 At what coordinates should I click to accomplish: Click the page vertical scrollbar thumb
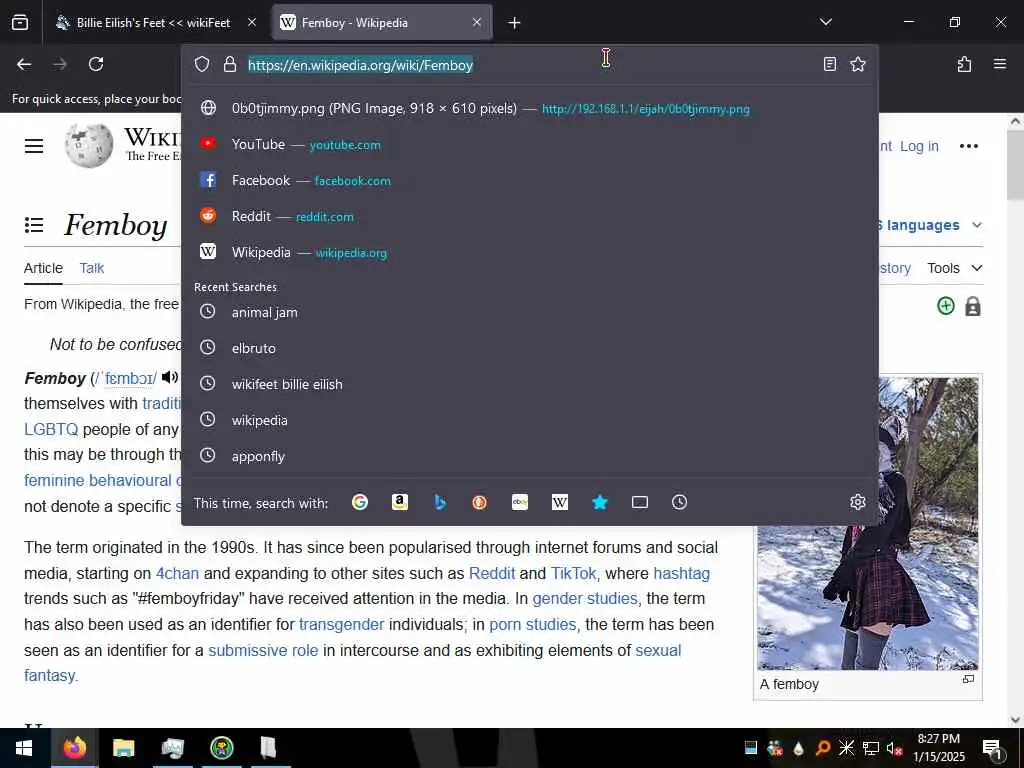pyautogui.click(x=1016, y=165)
